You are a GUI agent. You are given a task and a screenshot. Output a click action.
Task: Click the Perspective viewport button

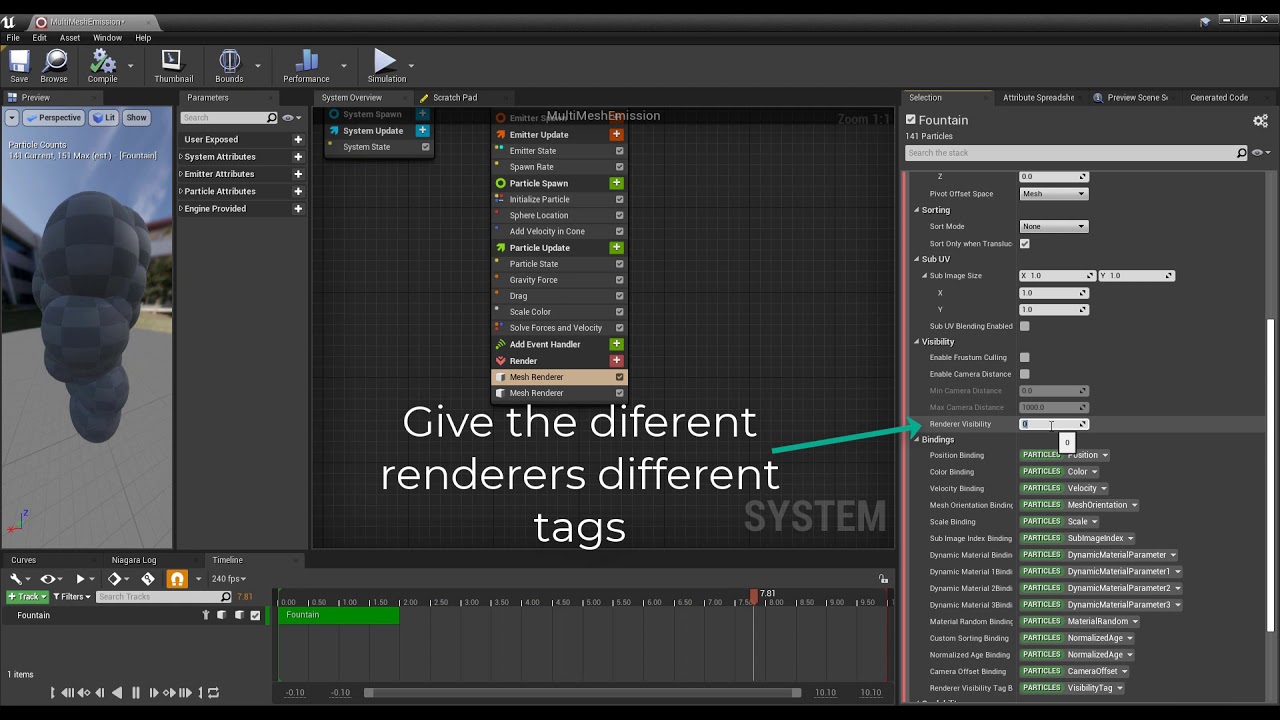click(54, 117)
